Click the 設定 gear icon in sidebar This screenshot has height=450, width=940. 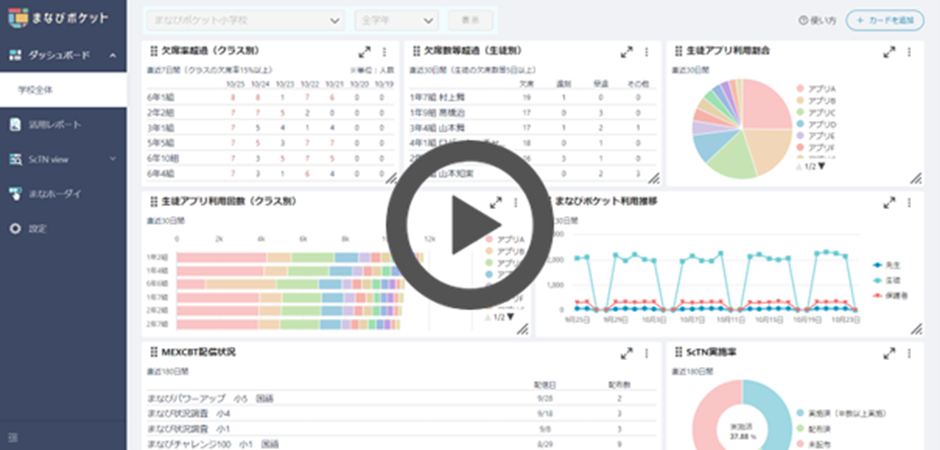click(15, 229)
